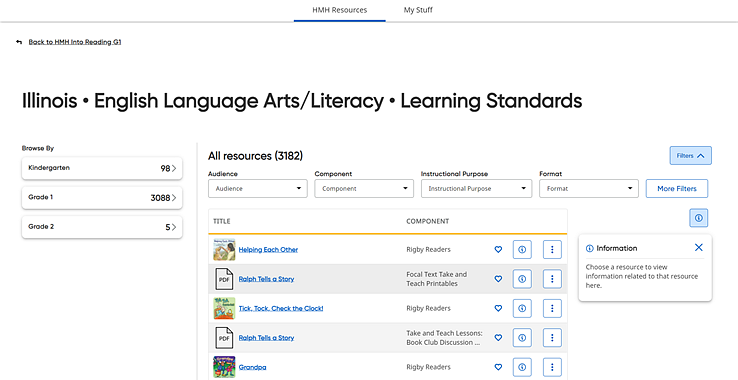The image size is (738, 380).
Task: Go back to HMH Into Reading G1
Action: 75,42
